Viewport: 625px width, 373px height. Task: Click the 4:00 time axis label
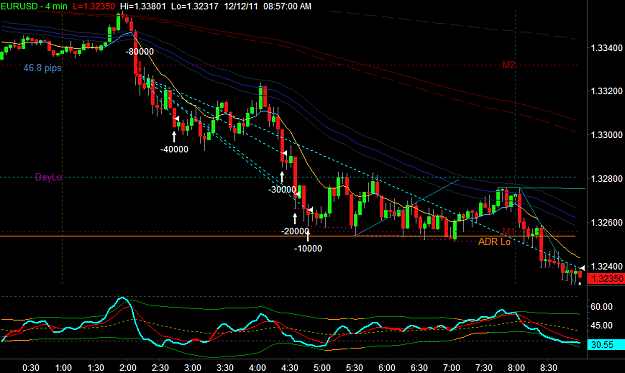257,367
